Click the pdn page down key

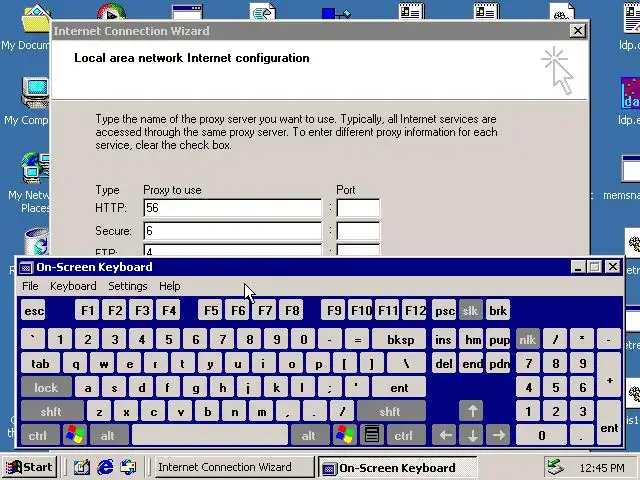(x=498, y=363)
